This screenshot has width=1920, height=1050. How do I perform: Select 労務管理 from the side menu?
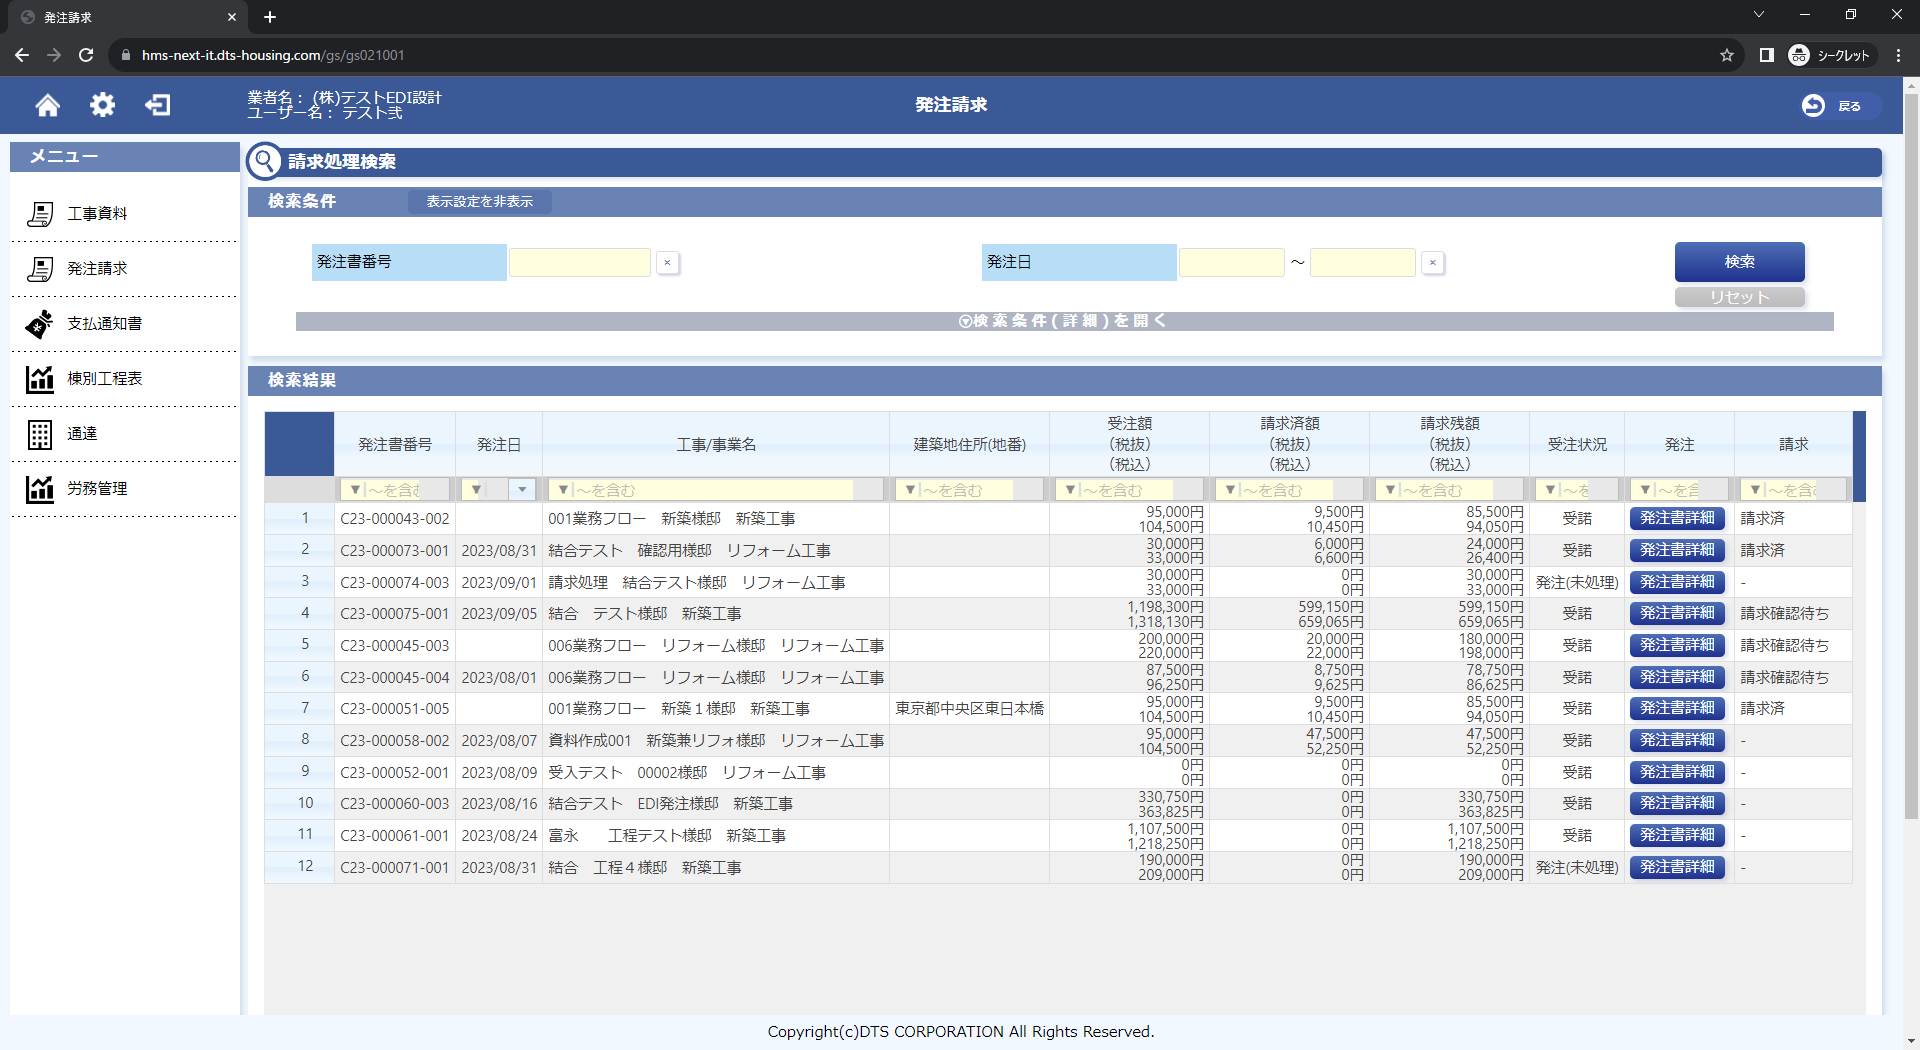[x=97, y=489]
